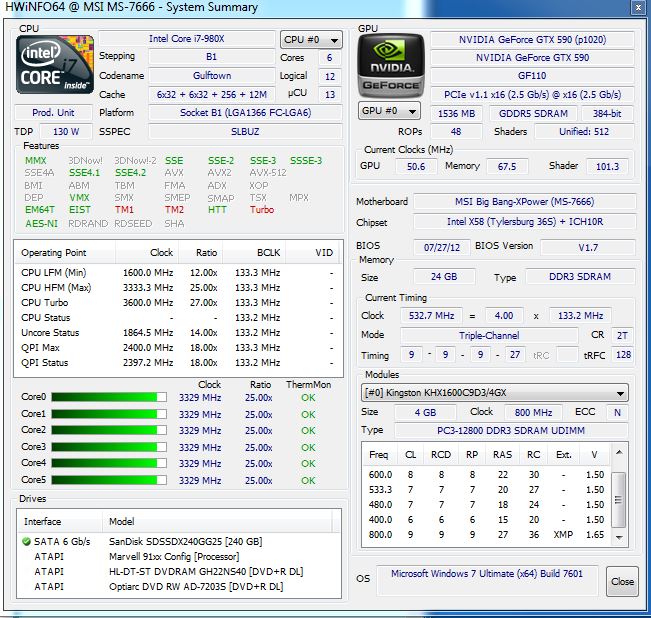
Task: Click the BIOS date 07/27/12 field
Action: pyautogui.click(x=442, y=247)
